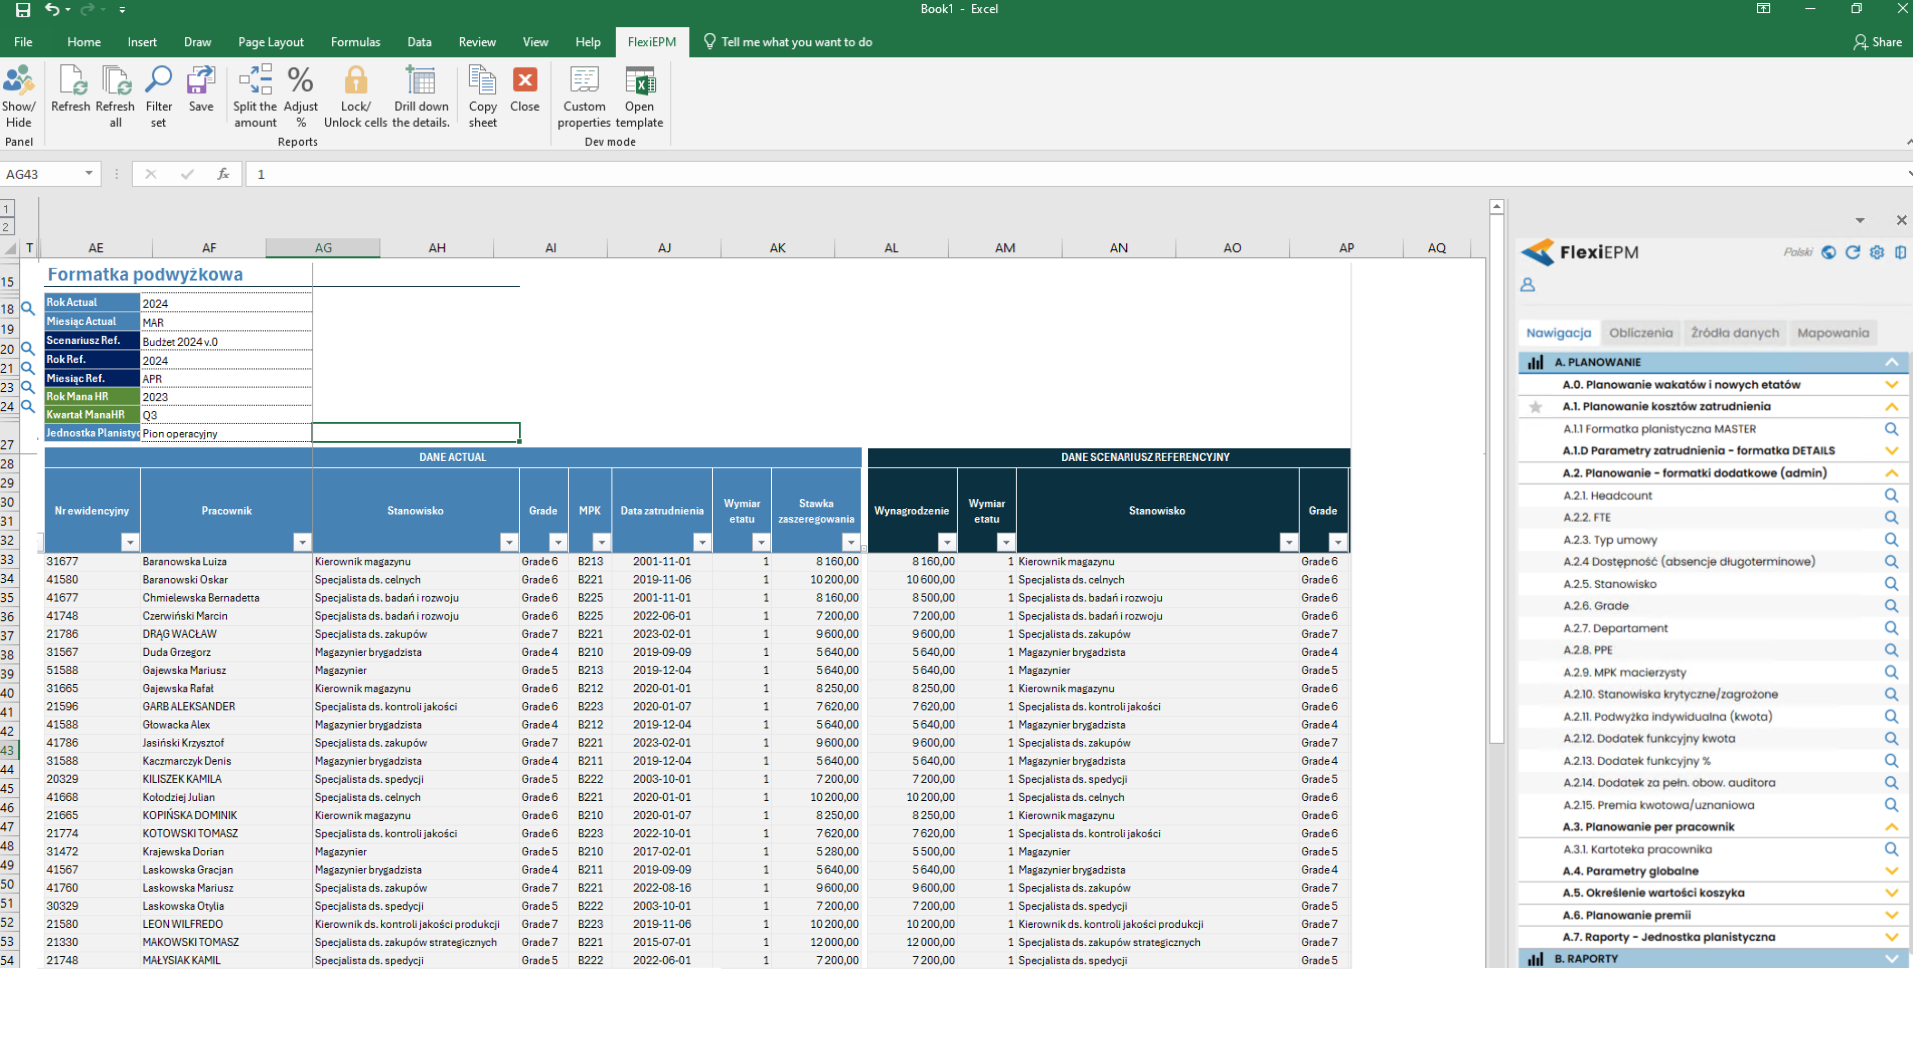Switch to the Obliczenia tab

tap(1640, 333)
